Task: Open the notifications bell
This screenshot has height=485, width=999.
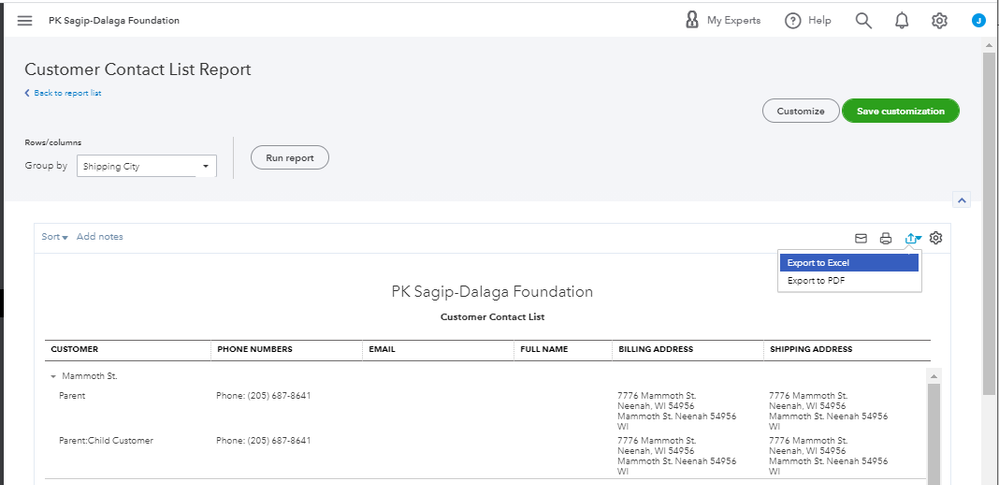Action: [902, 21]
